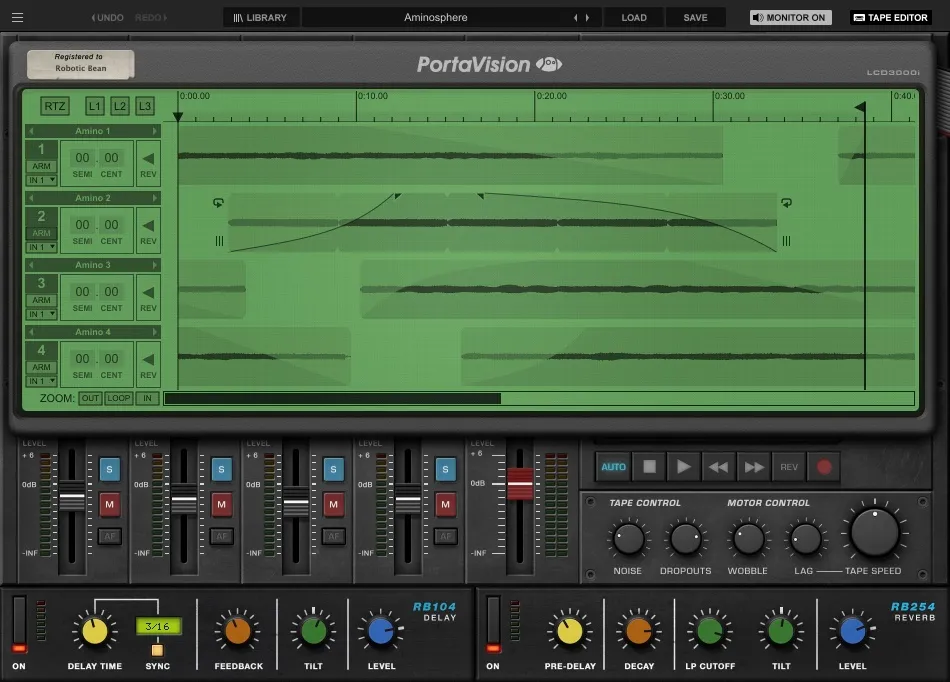Click the Load button

click(x=634, y=18)
